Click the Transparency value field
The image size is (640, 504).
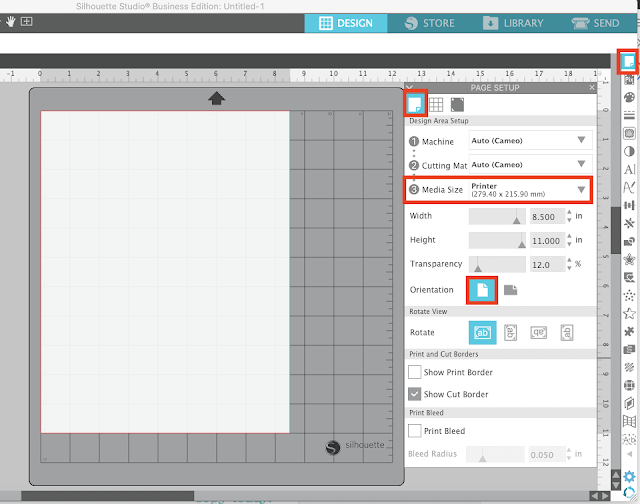(547, 265)
